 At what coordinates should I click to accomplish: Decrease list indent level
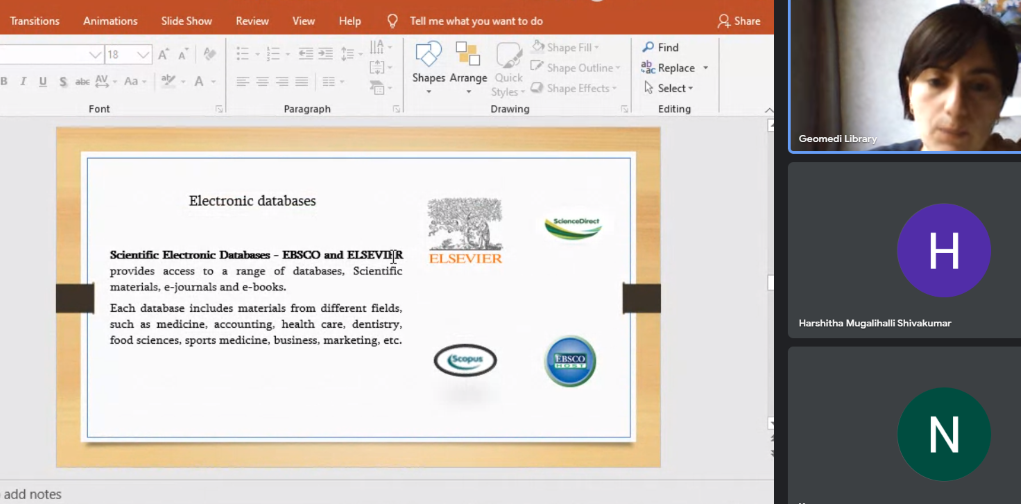click(x=306, y=54)
